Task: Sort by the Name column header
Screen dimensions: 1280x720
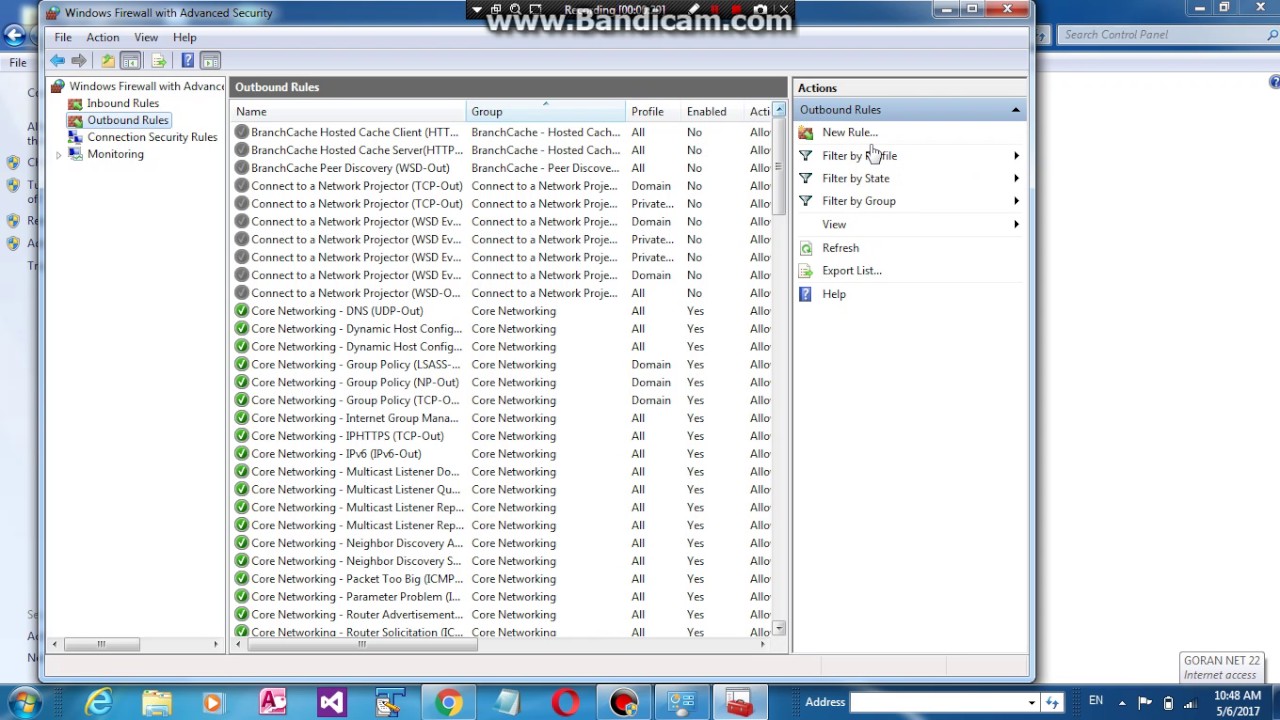Action: pyautogui.click(x=348, y=111)
